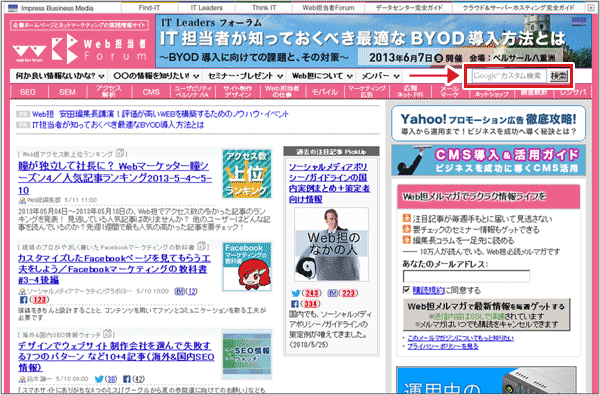The height and width of the screenshot is (395, 600).
Task: Select the SEO category
Action: click(28, 92)
